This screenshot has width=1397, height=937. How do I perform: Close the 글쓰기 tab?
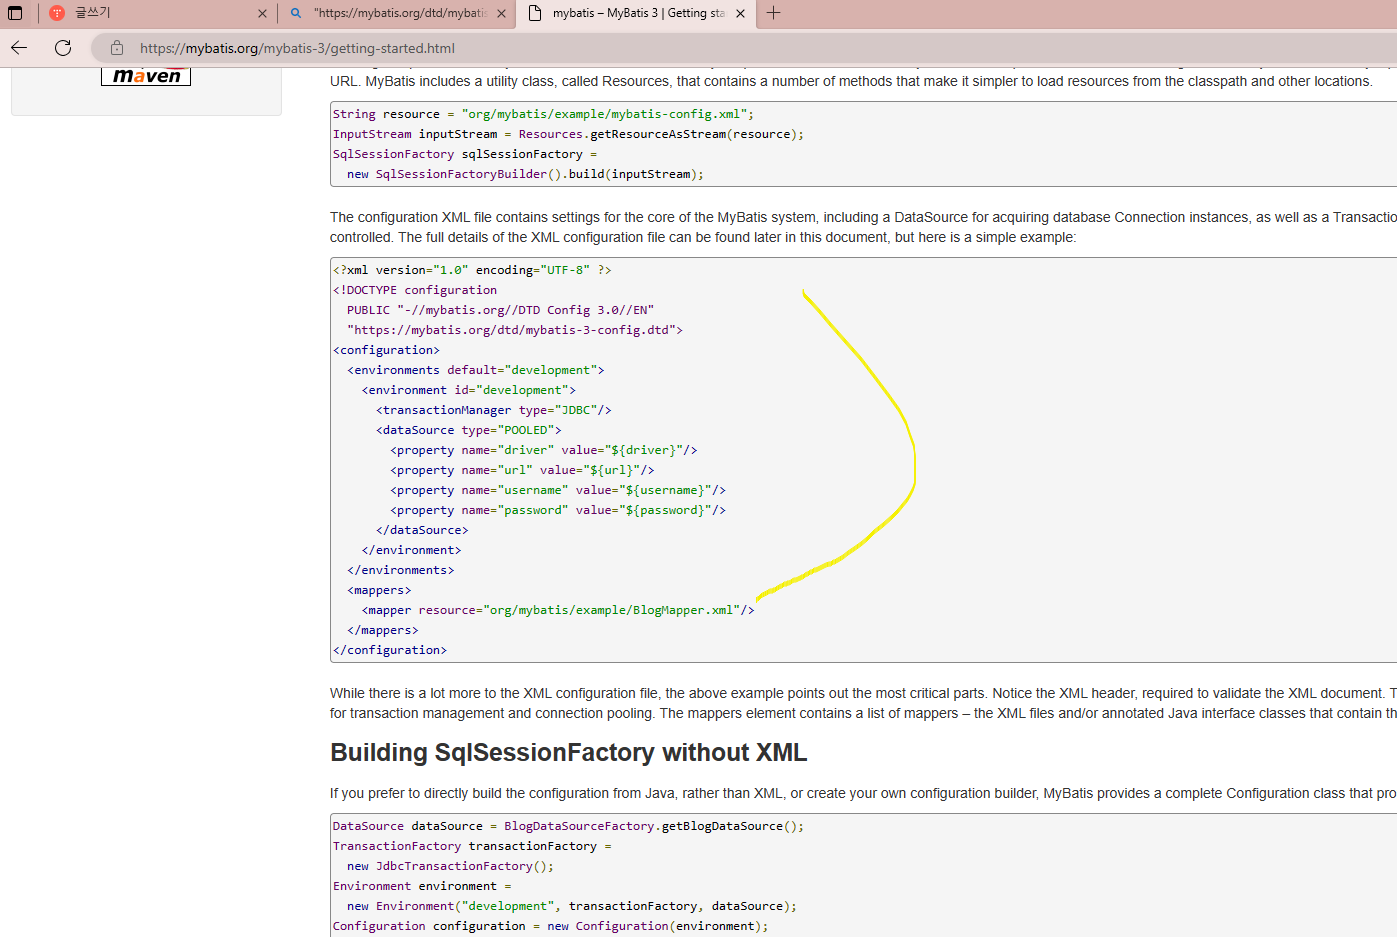(262, 13)
